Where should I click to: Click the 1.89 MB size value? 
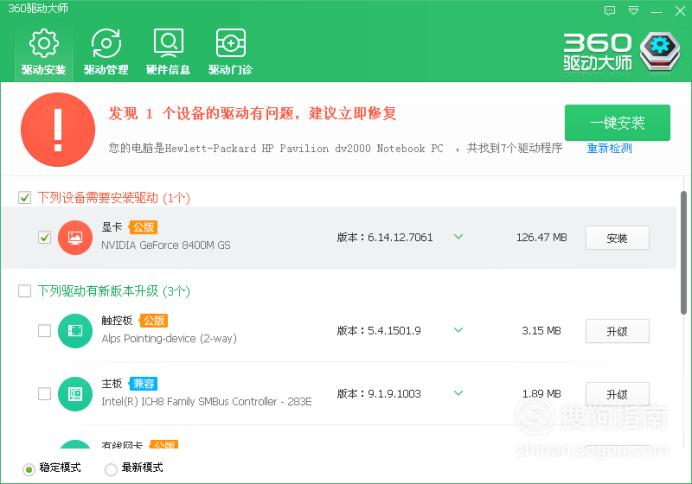point(542,394)
